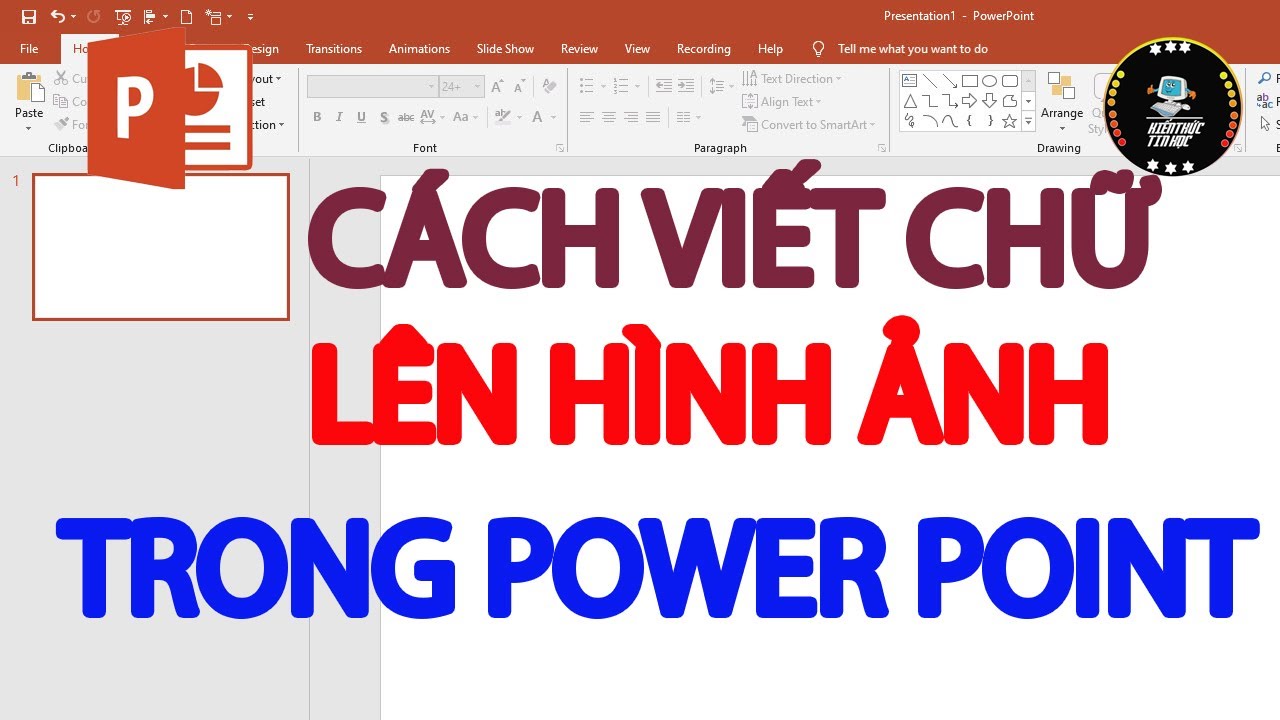Save the presentation via the floppy disk icon
The image size is (1280, 720).
(29, 17)
